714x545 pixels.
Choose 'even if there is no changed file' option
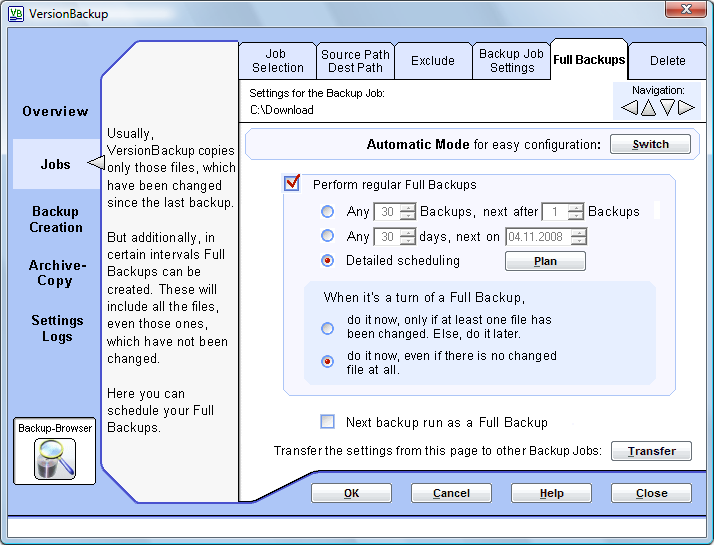327,362
